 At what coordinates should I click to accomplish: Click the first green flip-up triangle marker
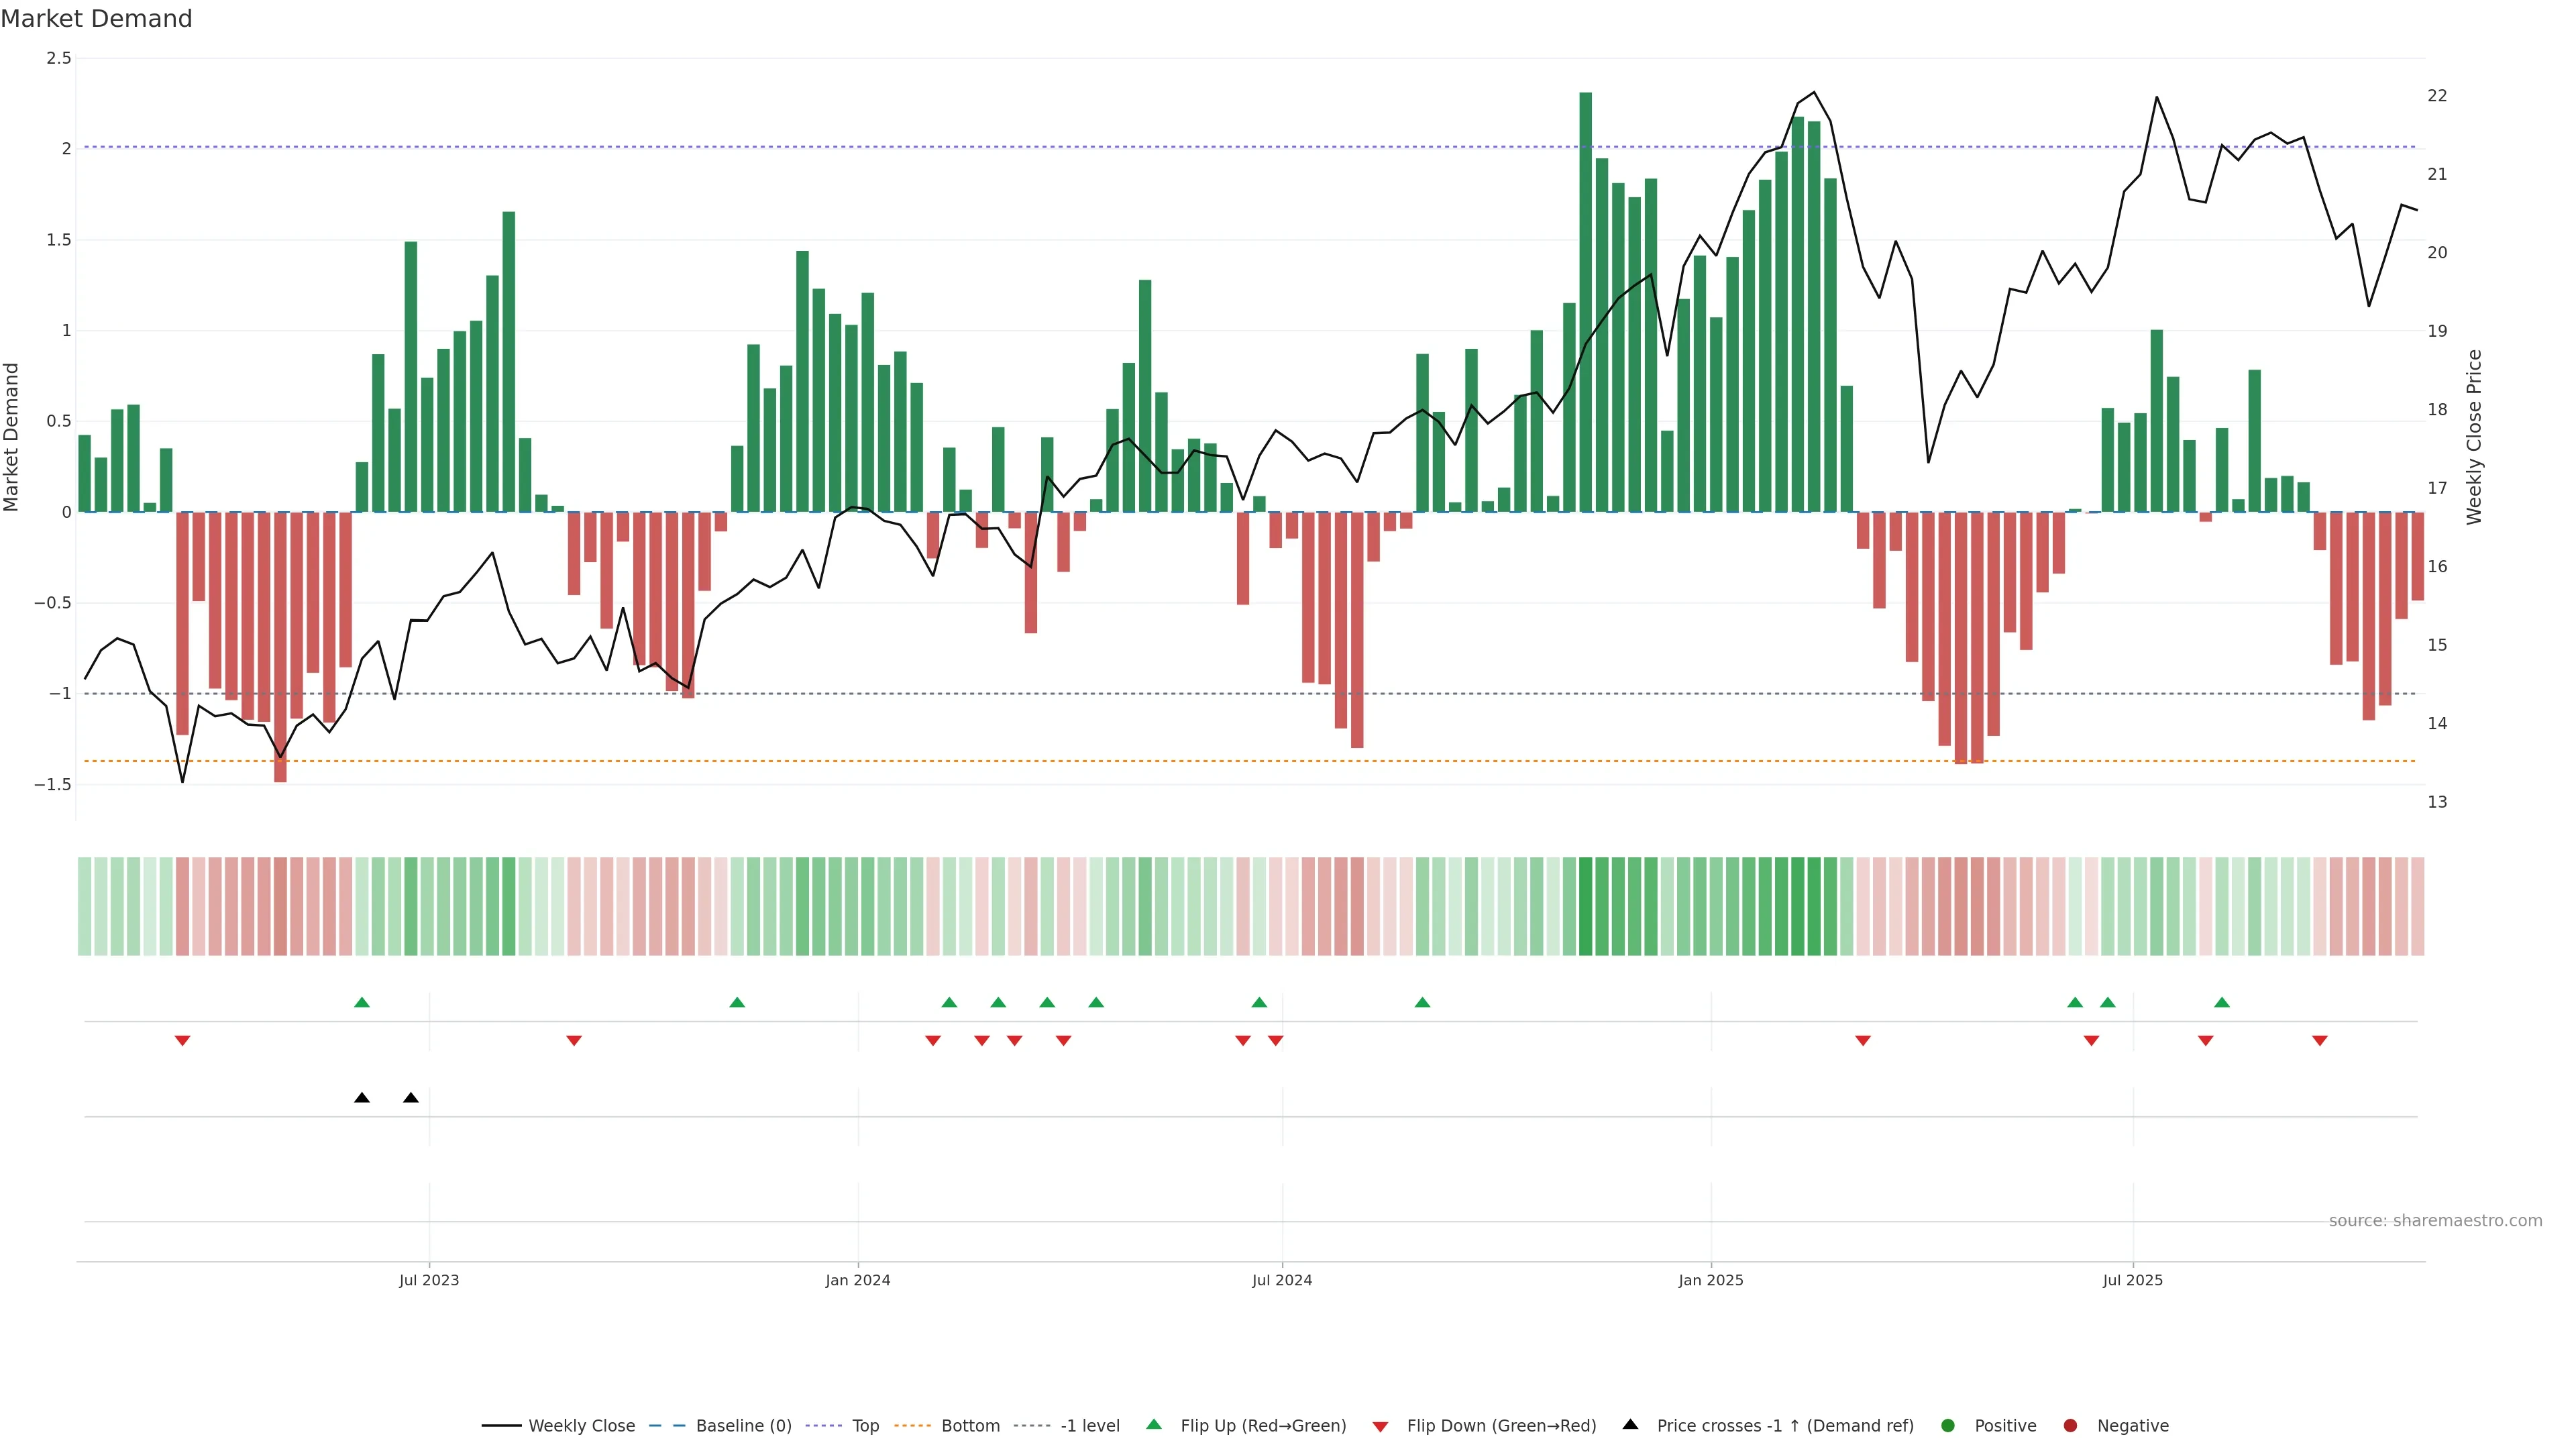coord(362,1002)
